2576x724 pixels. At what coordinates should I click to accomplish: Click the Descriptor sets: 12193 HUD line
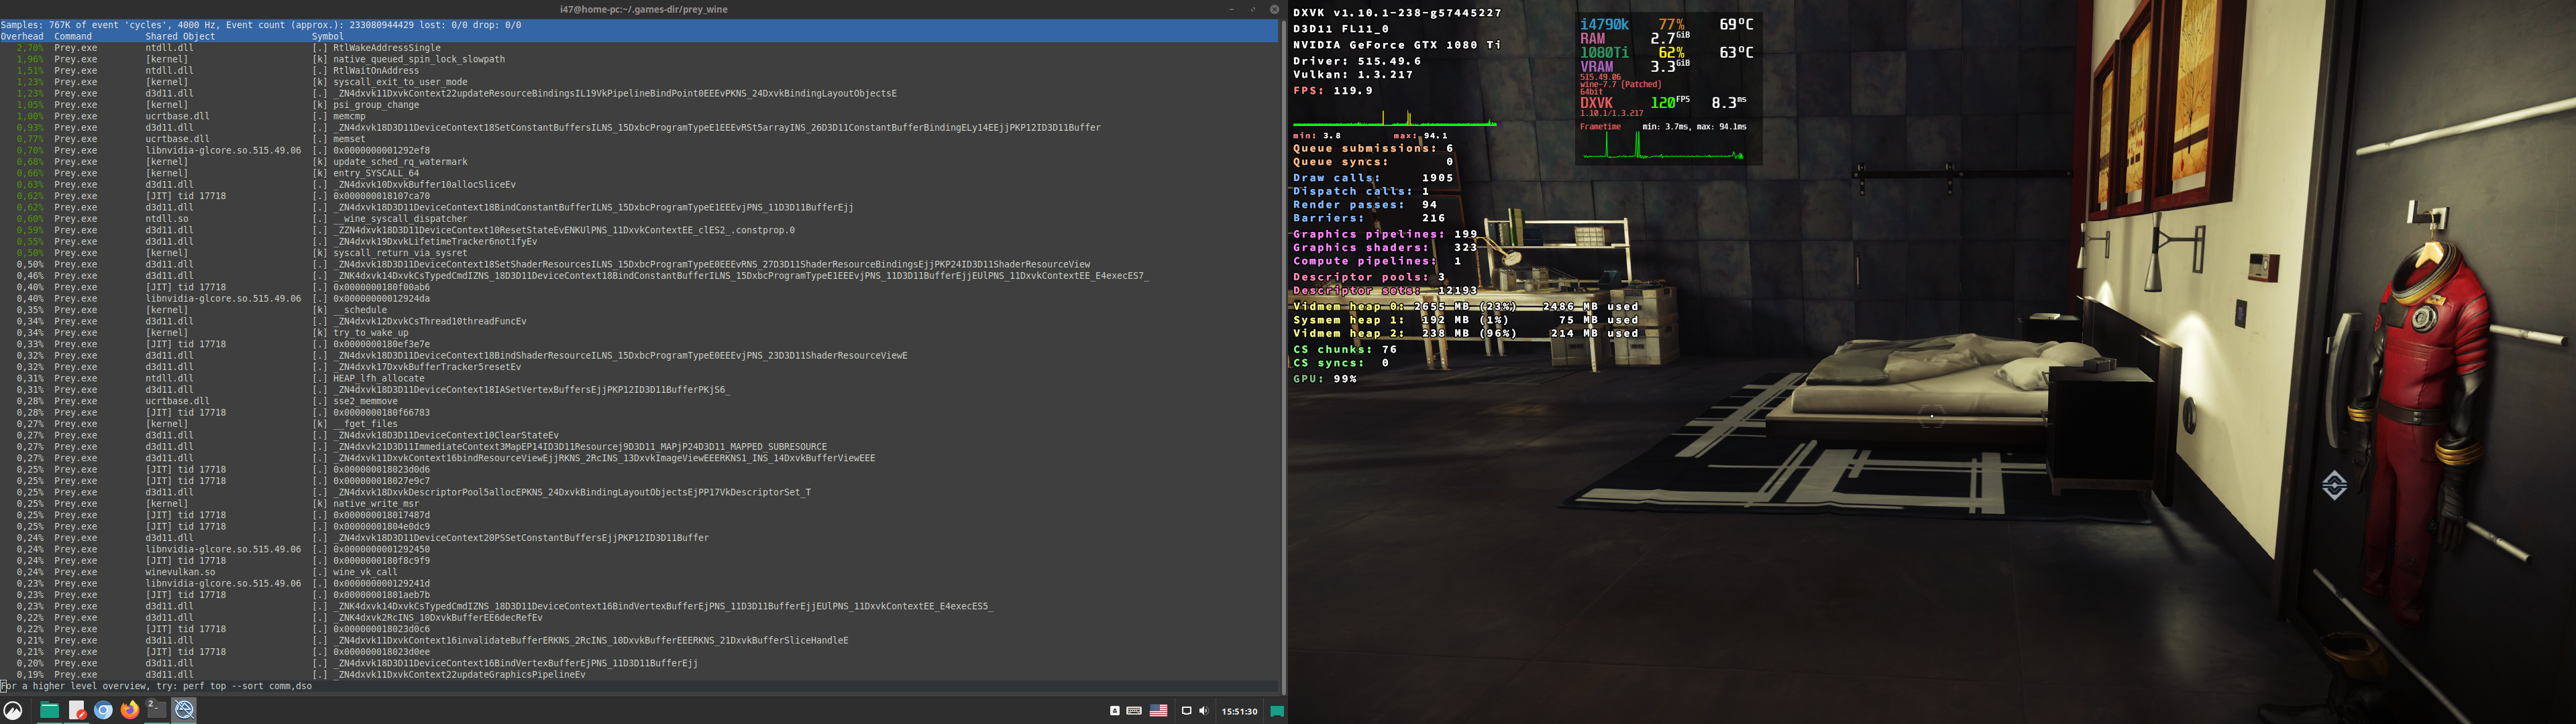click(x=1385, y=291)
